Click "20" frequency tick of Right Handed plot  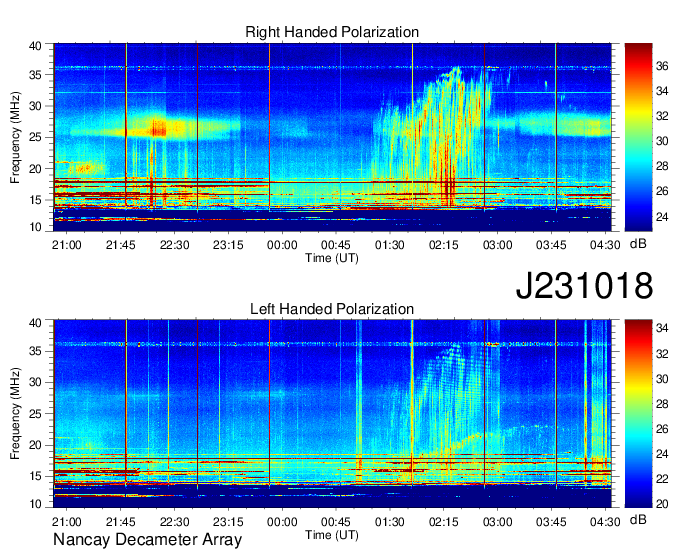pyautogui.click(x=36, y=169)
